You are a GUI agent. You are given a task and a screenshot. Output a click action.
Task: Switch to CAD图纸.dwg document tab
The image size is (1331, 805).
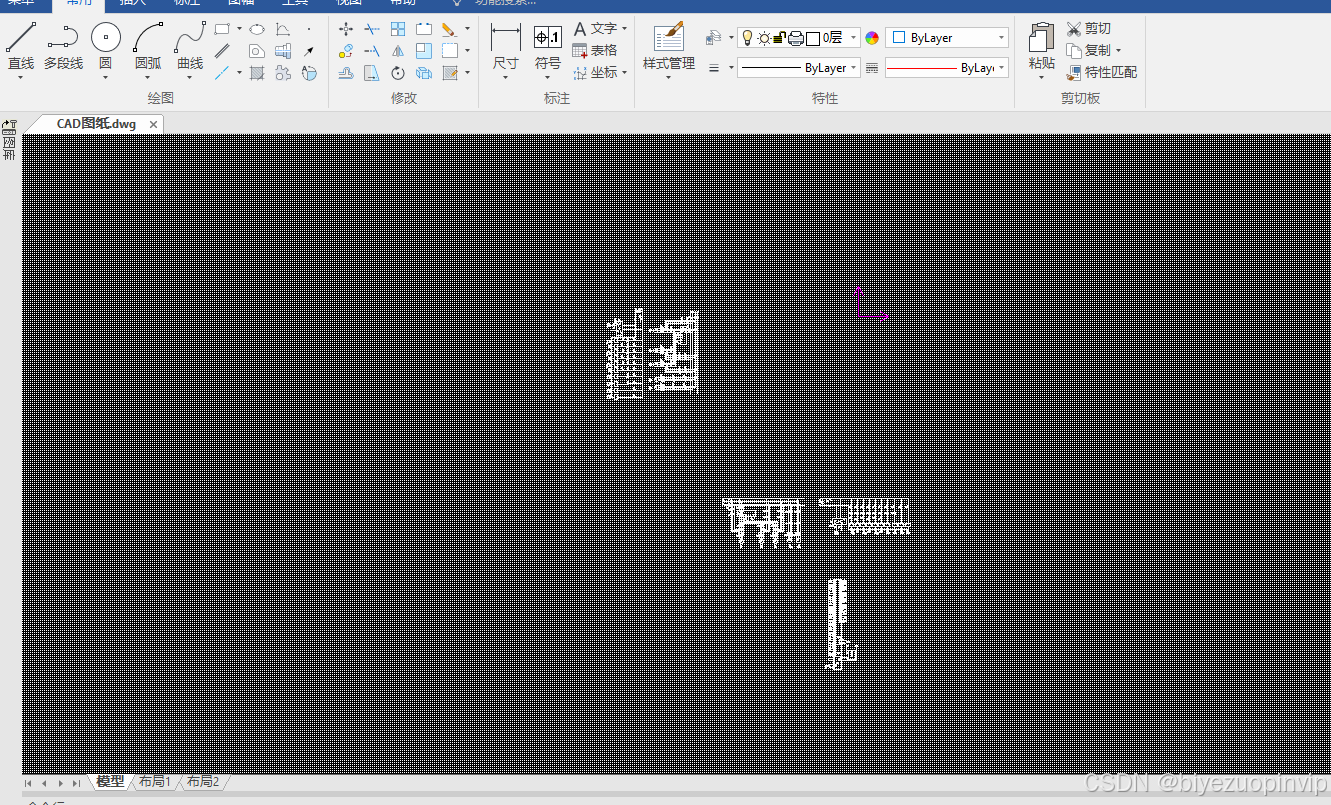(96, 124)
